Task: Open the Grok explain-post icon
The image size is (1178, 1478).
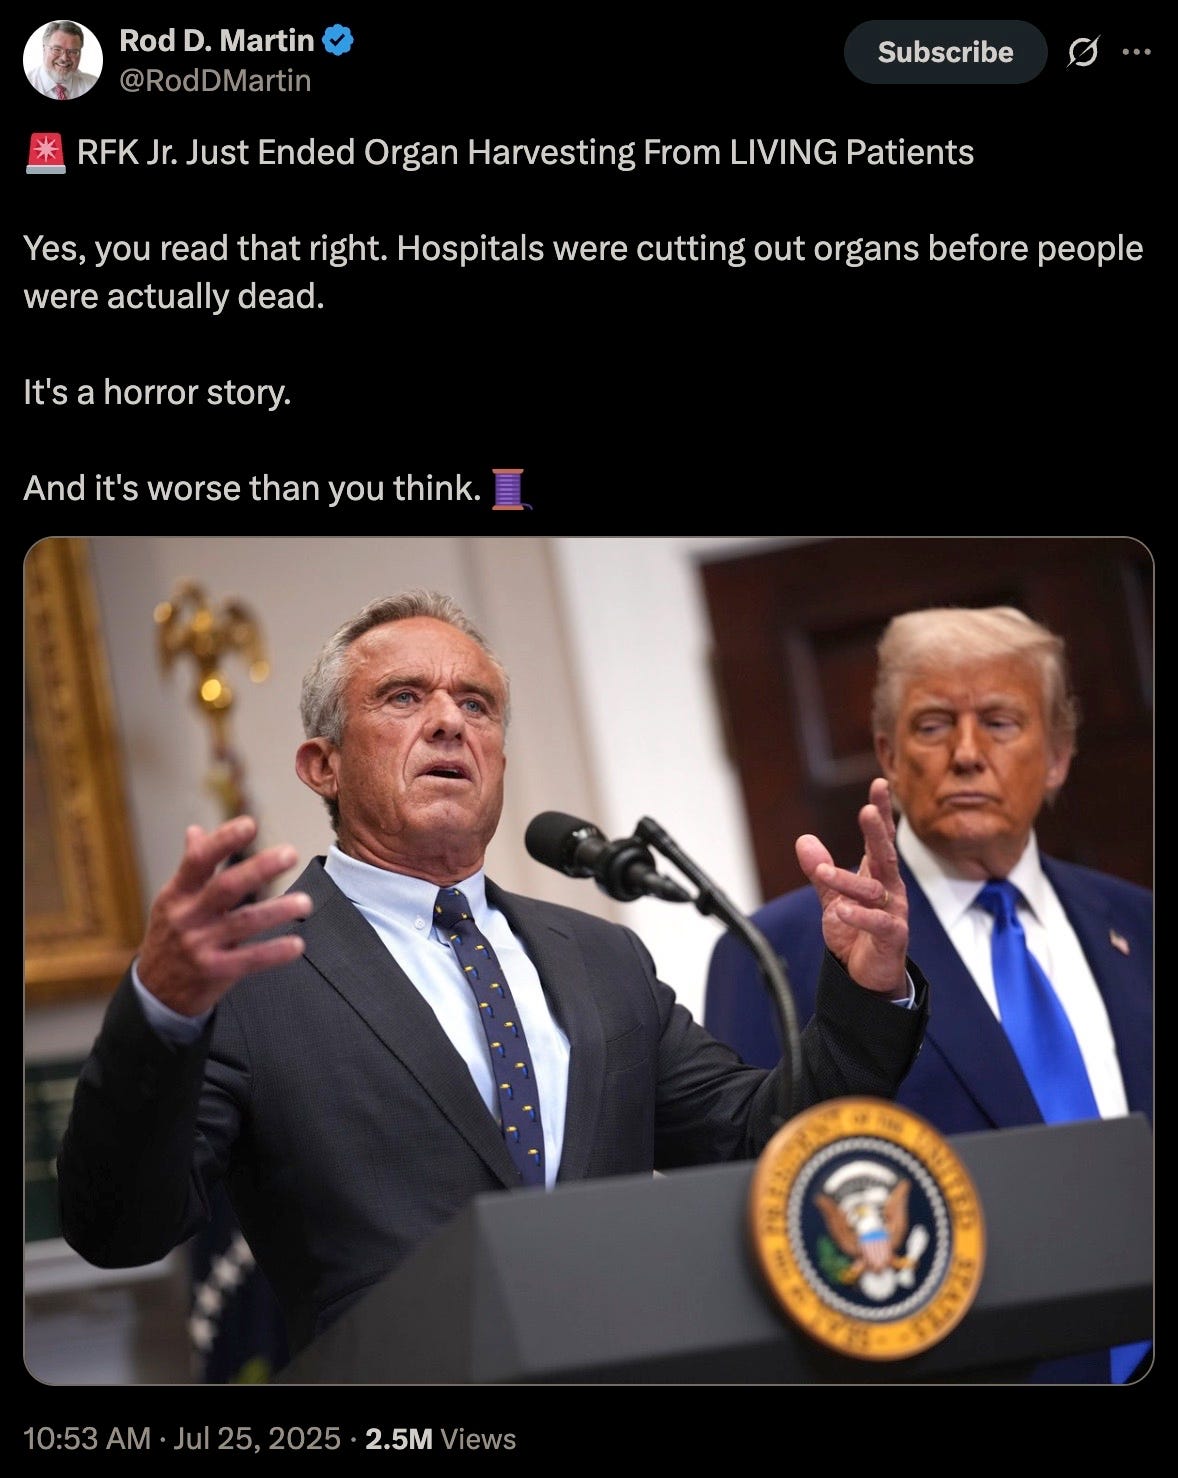Action: [x=1082, y=52]
